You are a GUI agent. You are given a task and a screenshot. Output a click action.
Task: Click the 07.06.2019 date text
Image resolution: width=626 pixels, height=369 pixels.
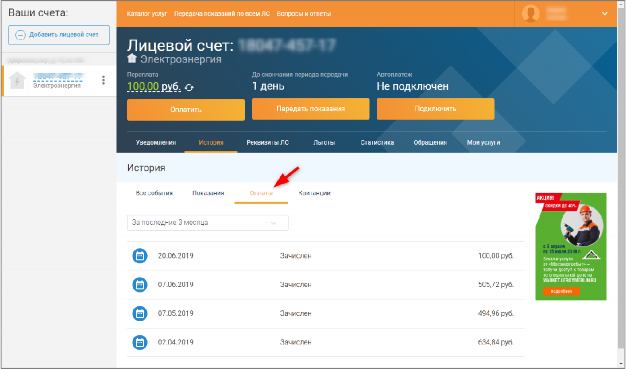point(176,285)
